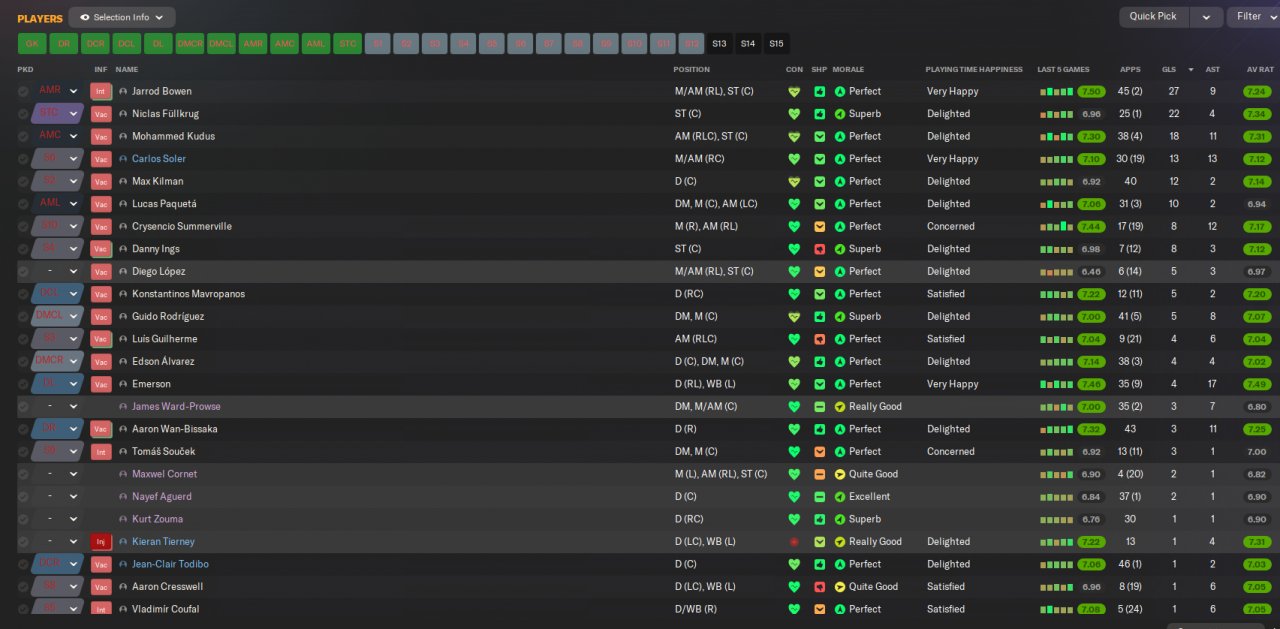The image size is (1280, 629).
Task: Click Jarrod Bowen's condition heart icon
Action: coord(794,91)
